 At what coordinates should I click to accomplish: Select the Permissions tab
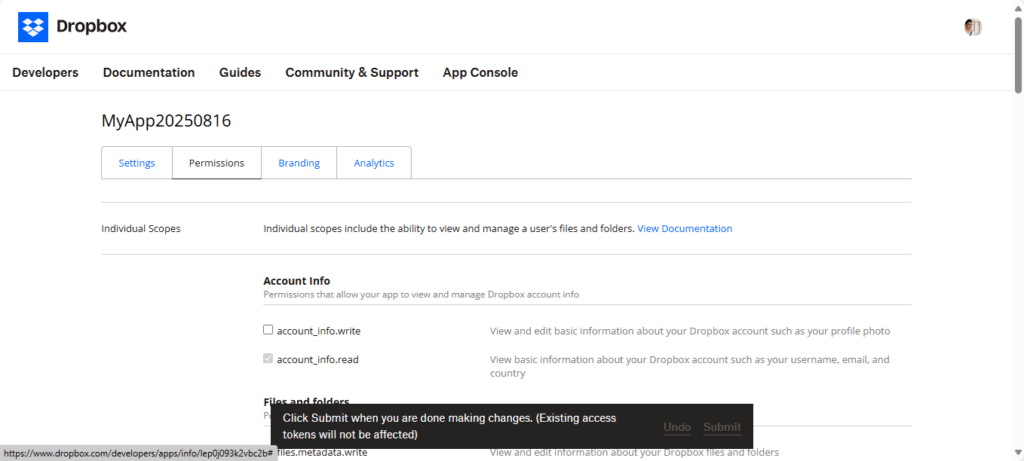tap(217, 163)
